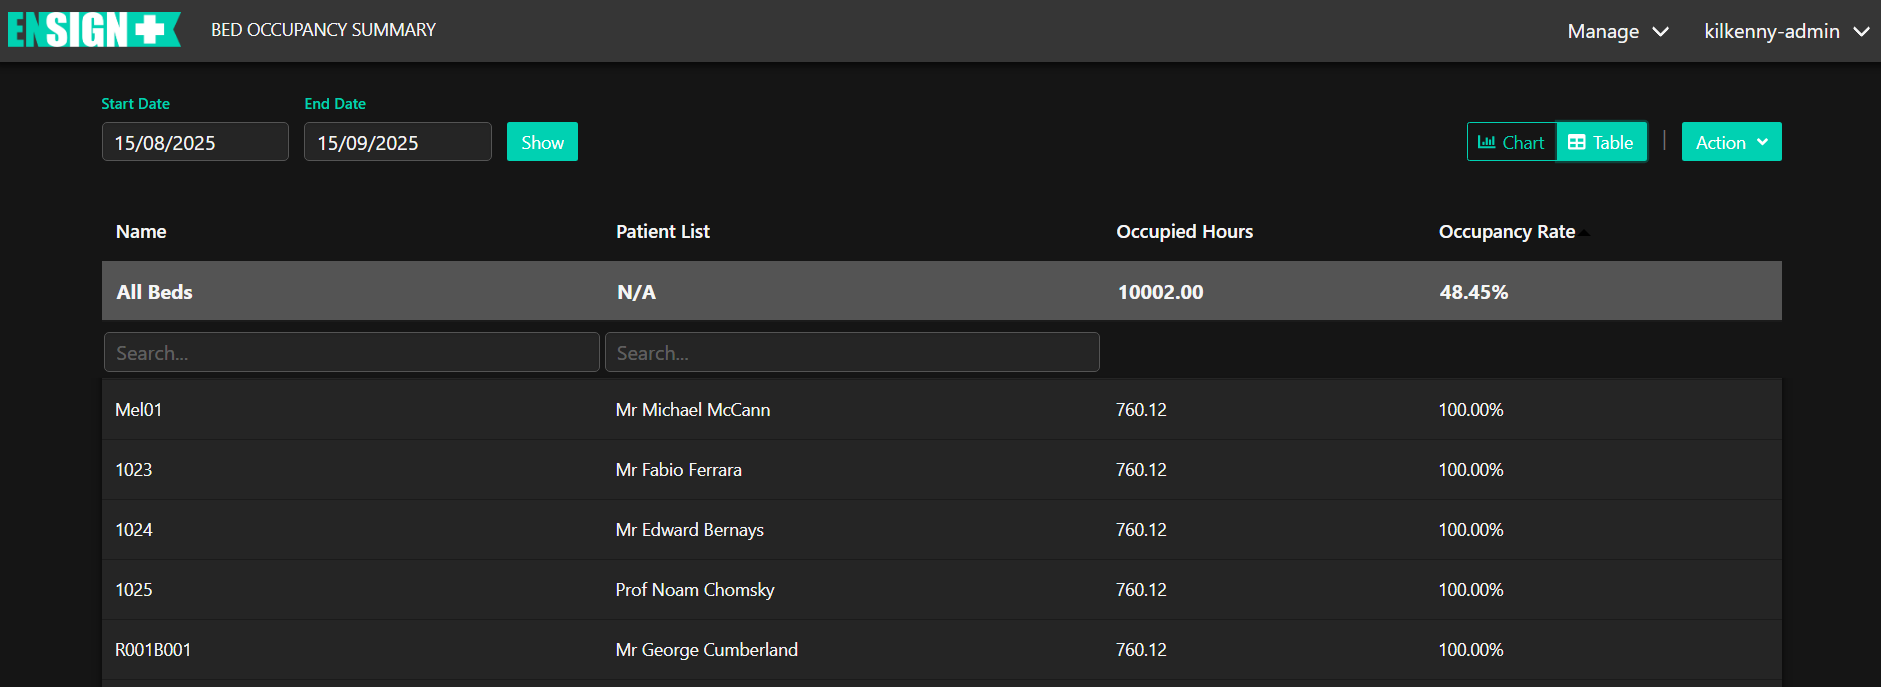This screenshot has height=687, width=1881.
Task: Focus the Name search box
Action: pyautogui.click(x=351, y=353)
